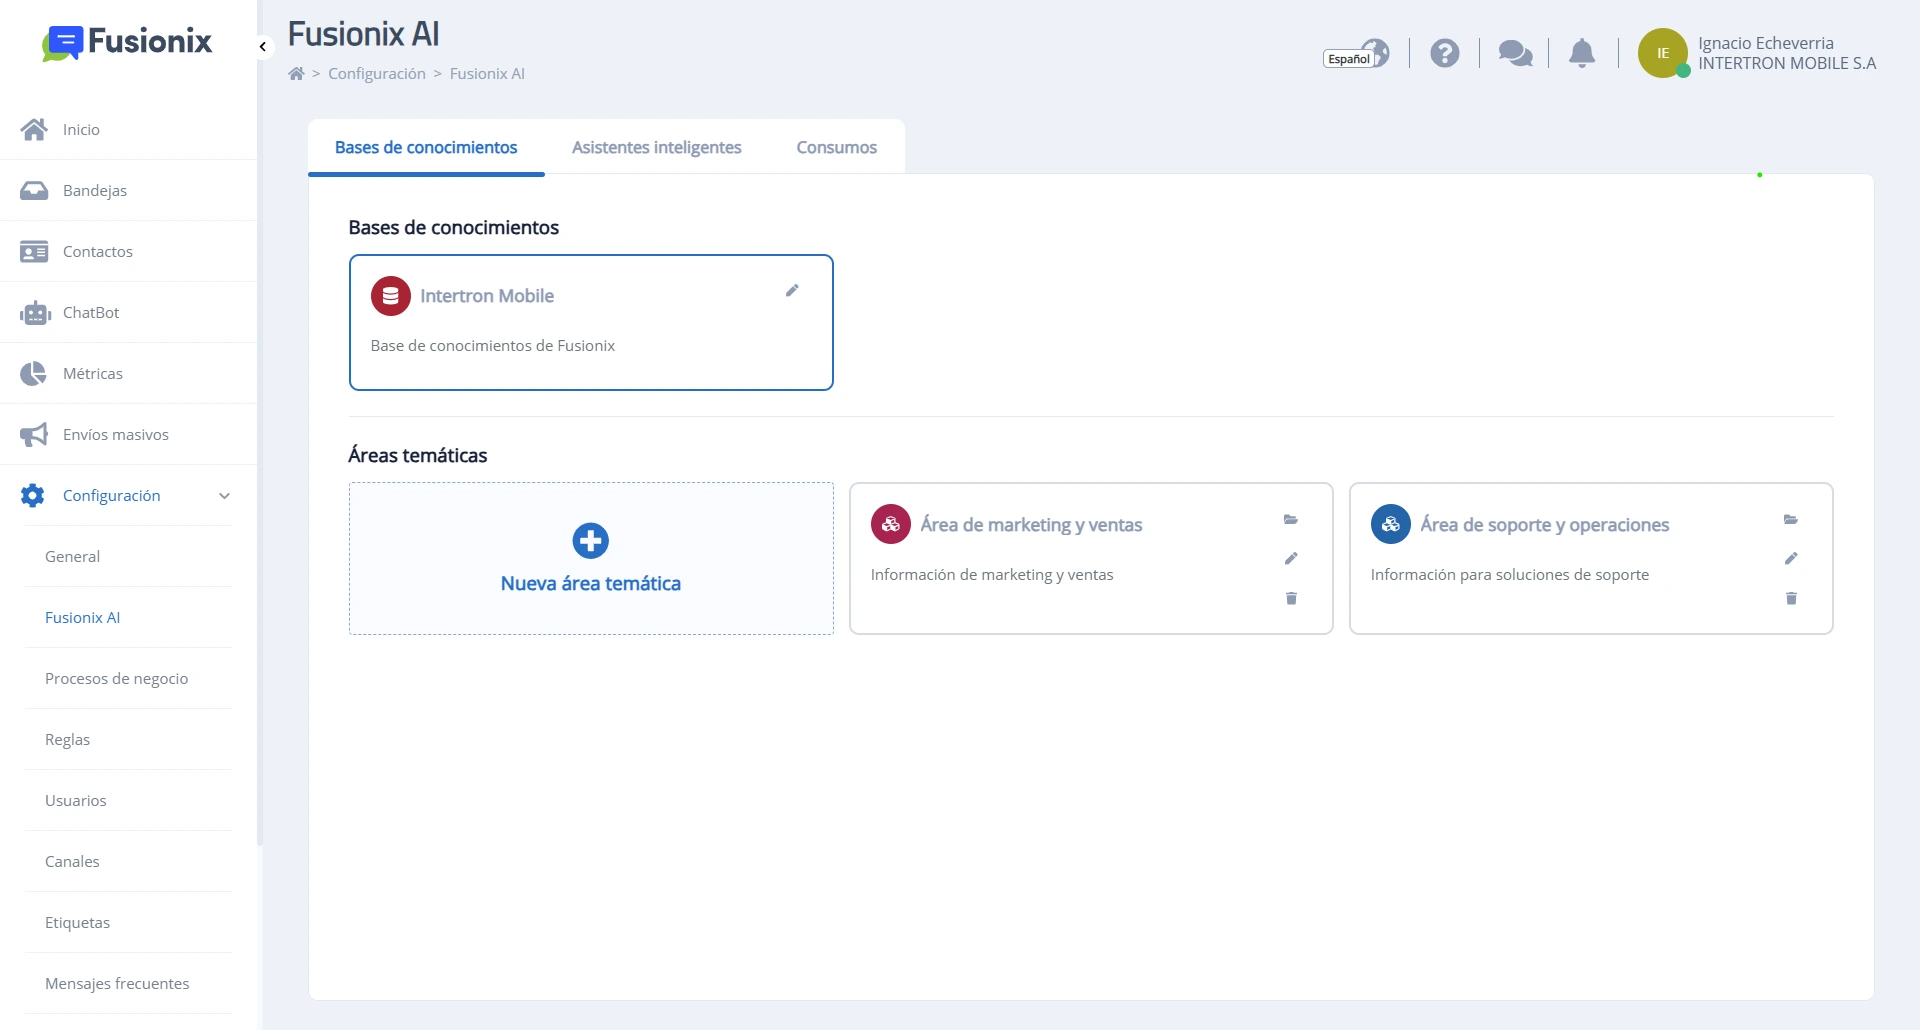The height and width of the screenshot is (1030, 1920).
Task: Click the home breadcrumb icon
Action: 296,73
